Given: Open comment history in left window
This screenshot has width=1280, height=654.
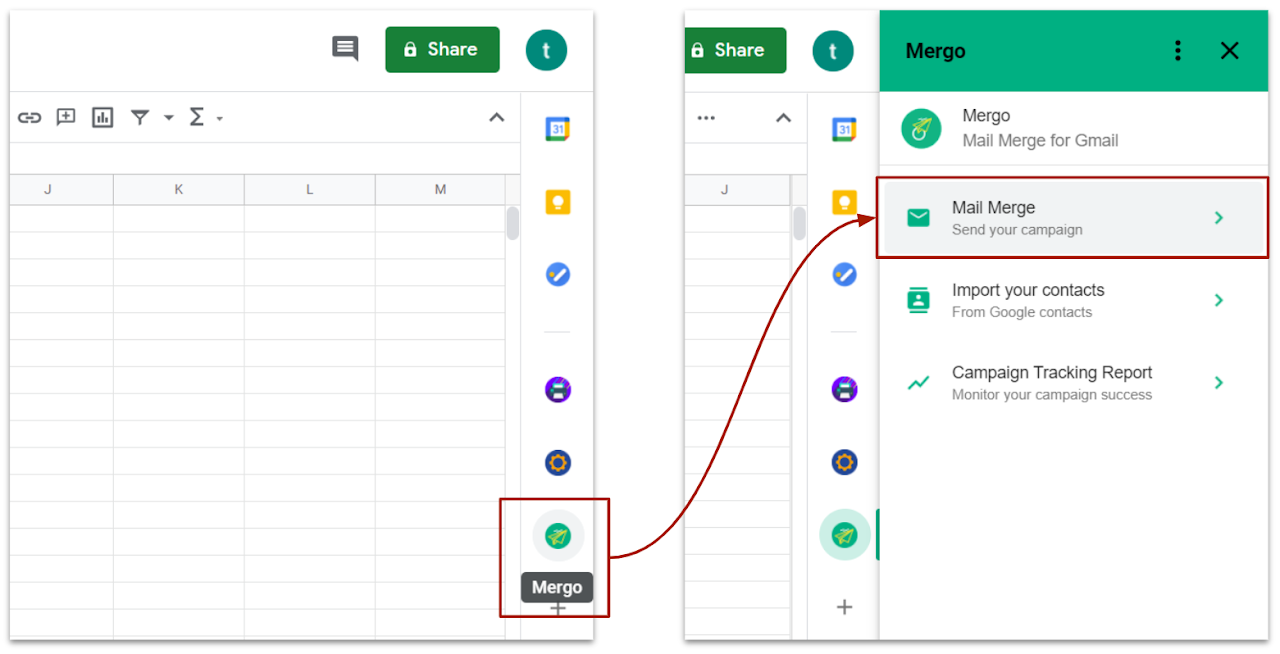Looking at the screenshot, I should [345, 49].
